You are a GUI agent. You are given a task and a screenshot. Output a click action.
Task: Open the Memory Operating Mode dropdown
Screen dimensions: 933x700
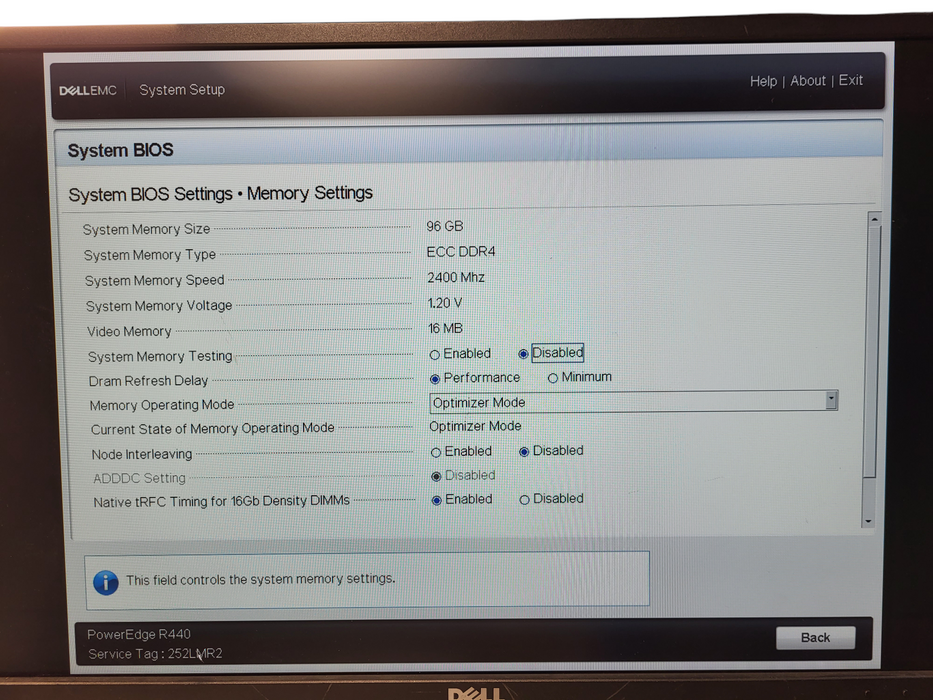point(634,402)
